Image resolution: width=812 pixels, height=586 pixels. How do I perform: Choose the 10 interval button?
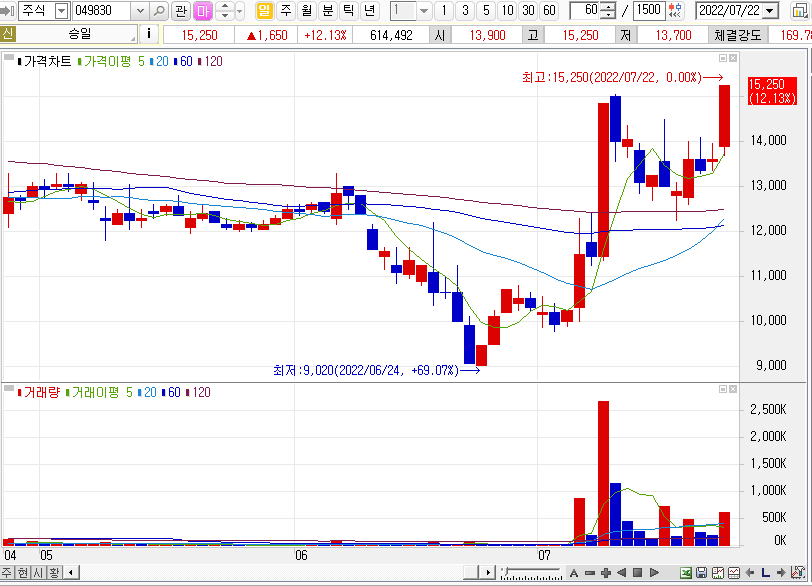tap(508, 10)
